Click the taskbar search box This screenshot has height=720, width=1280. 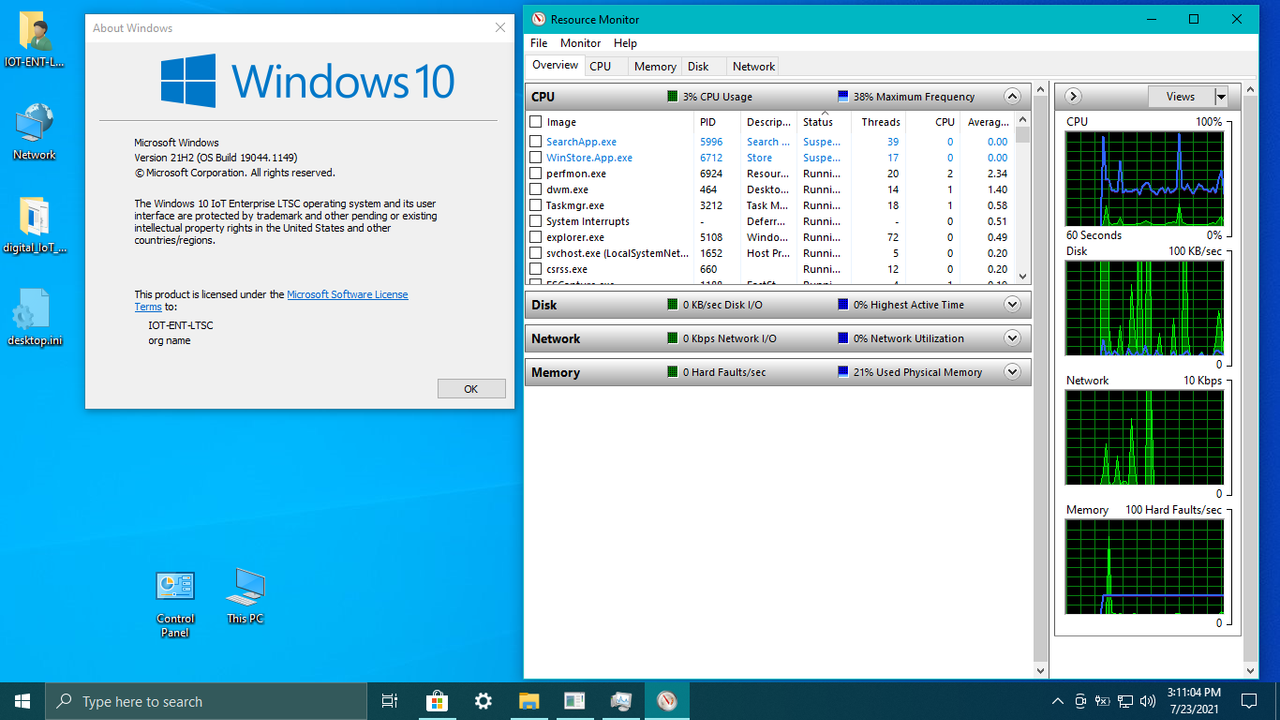(x=207, y=701)
